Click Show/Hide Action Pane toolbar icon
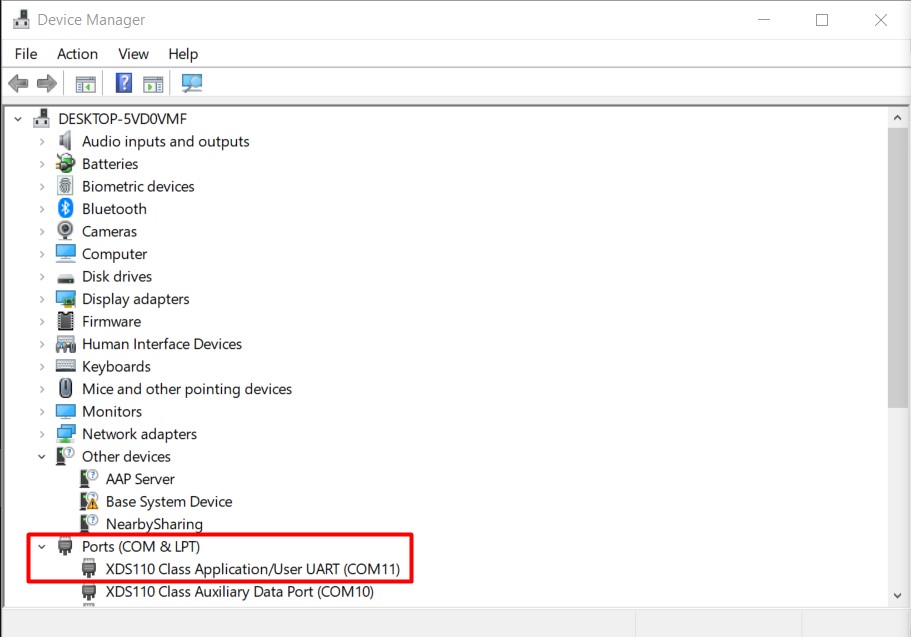 click(153, 84)
